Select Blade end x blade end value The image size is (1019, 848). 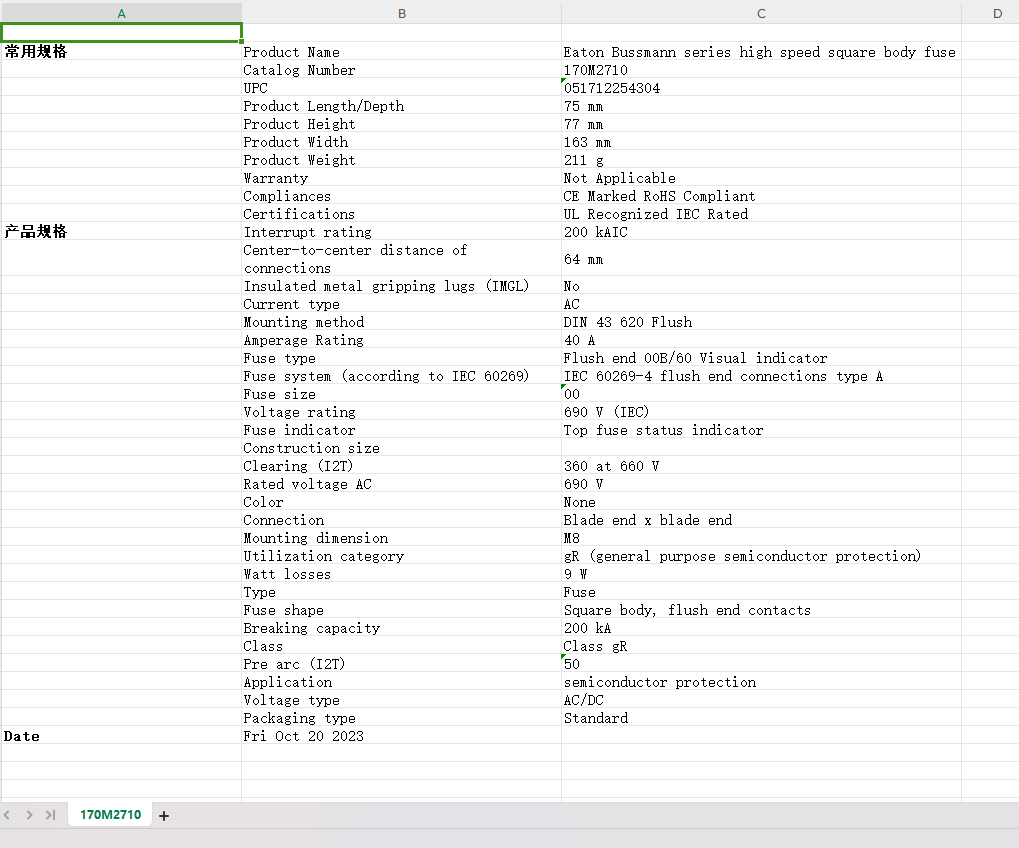(x=761, y=520)
